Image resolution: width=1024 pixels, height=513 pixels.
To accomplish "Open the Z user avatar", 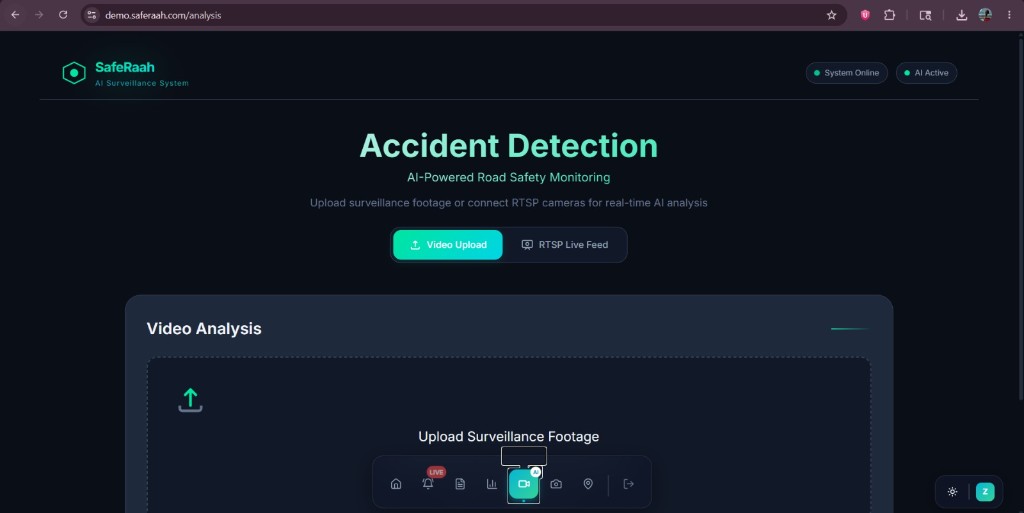I will [985, 491].
